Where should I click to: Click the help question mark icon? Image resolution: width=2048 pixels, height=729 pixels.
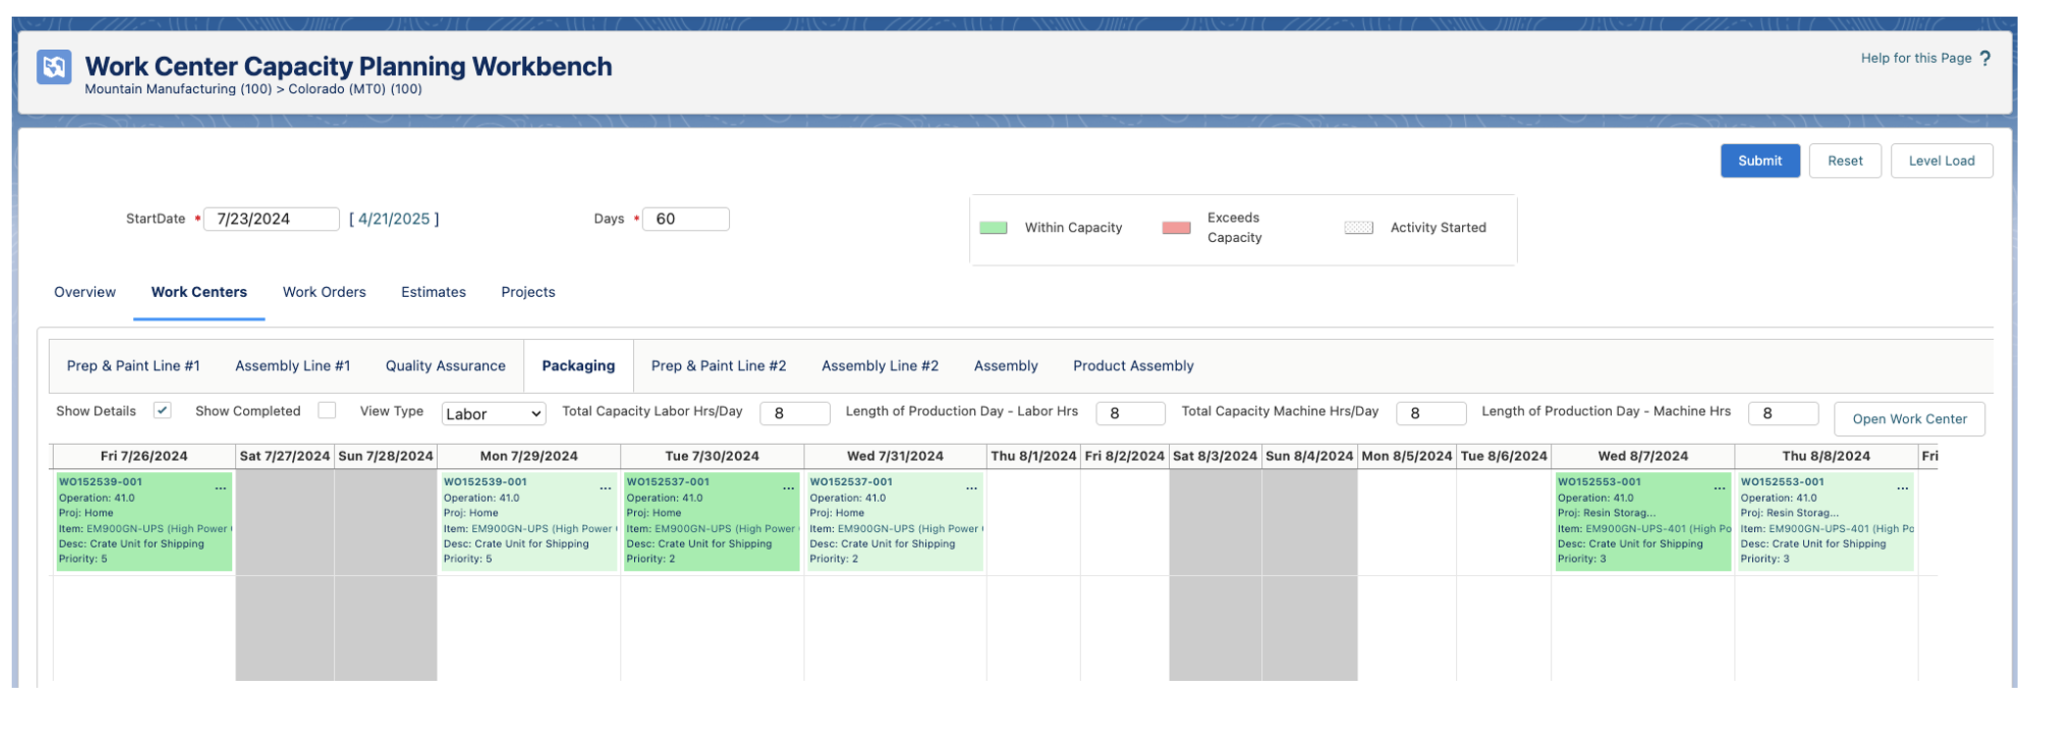[x=1985, y=58]
